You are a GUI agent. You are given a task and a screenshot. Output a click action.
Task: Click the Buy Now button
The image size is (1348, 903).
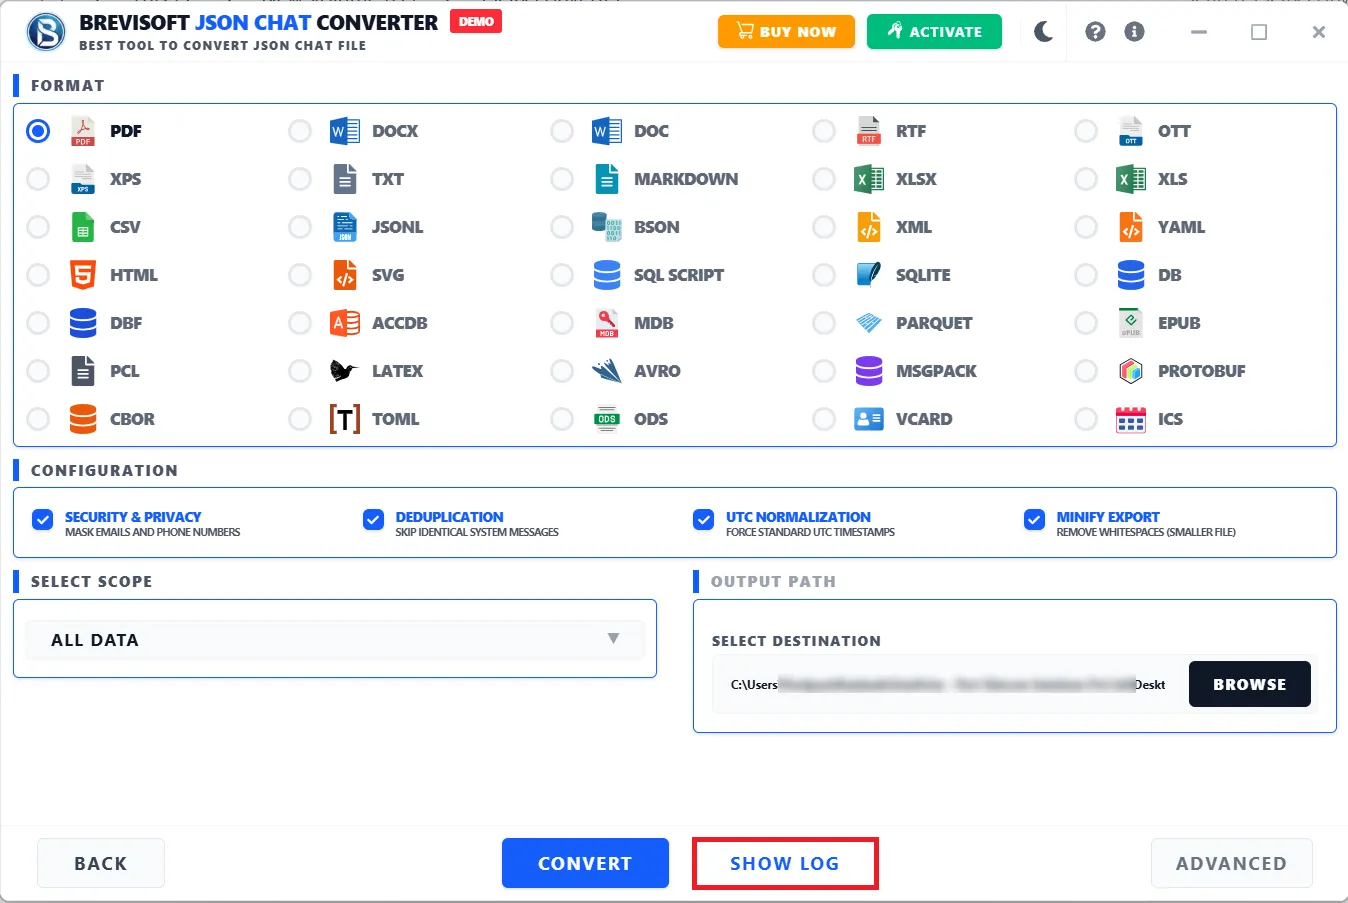pyautogui.click(x=786, y=32)
